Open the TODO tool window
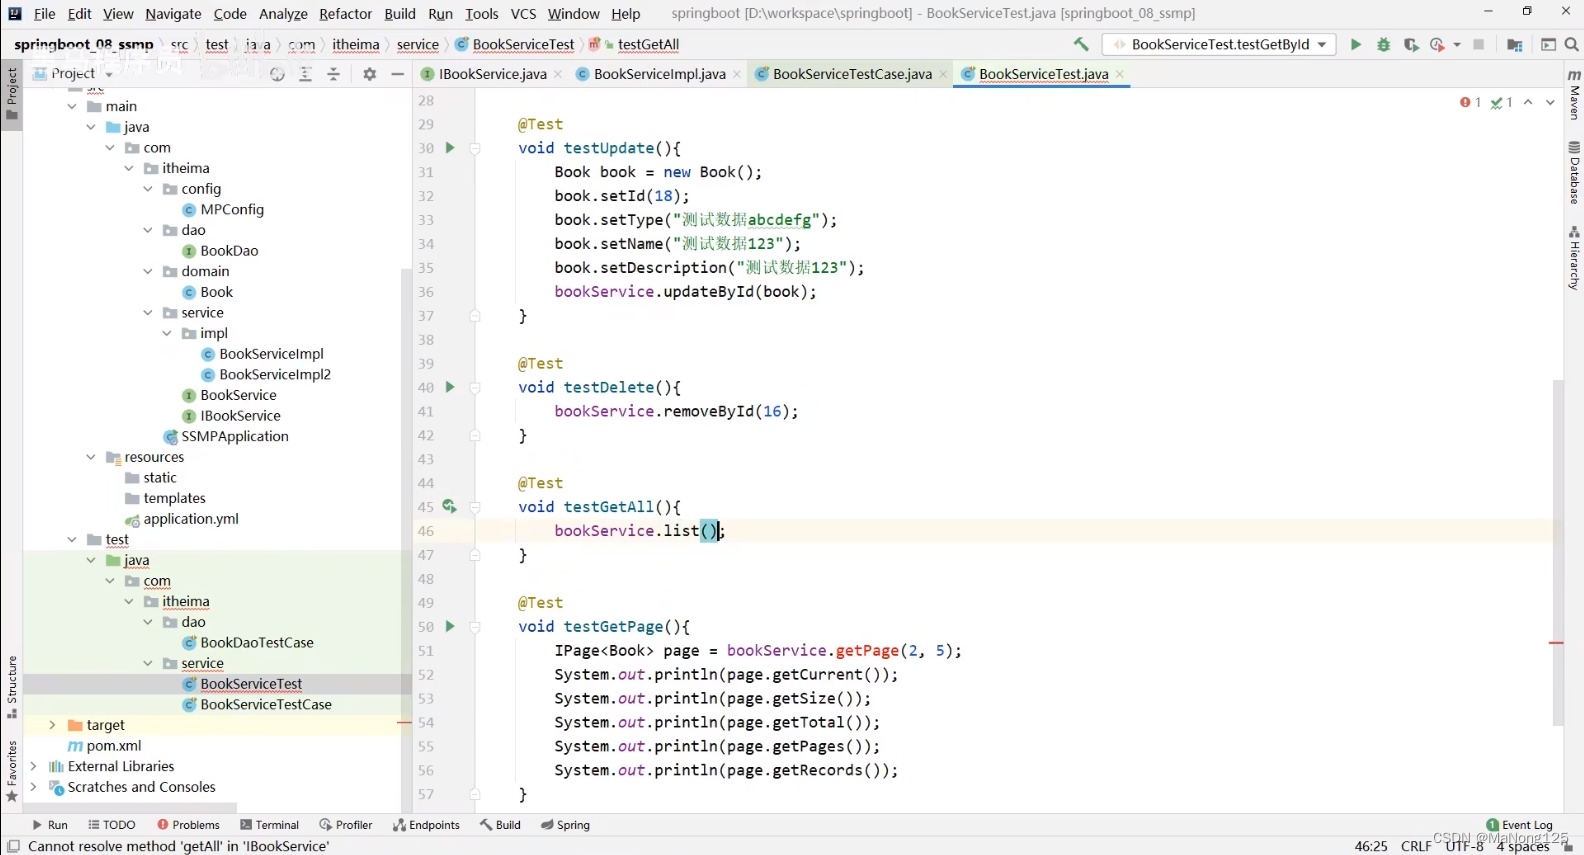The height and width of the screenshot is (855, 1584). tap(111, 825)
